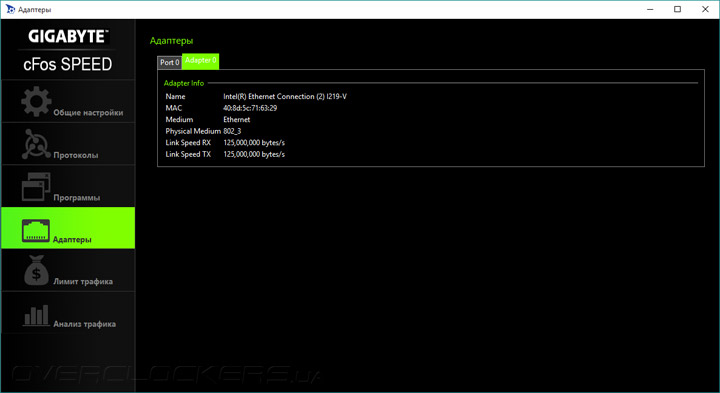This screenshot has width=720, height=393.
Task: Click the MAC field label
Action: [174, 108]
